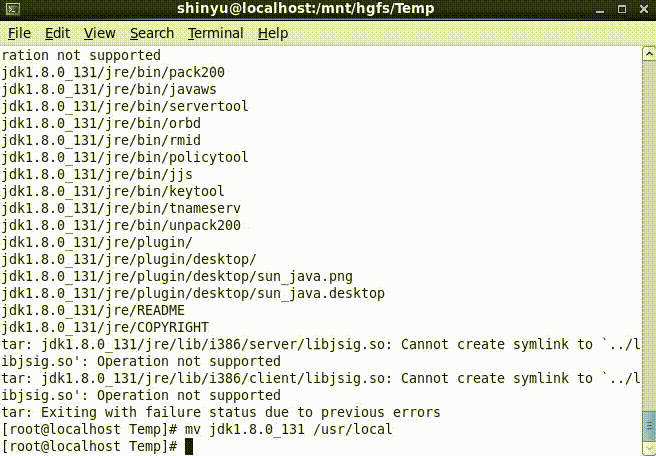Click the line ending in 'unpack200'
Screen dimensions: 656x456
(121, 225)
